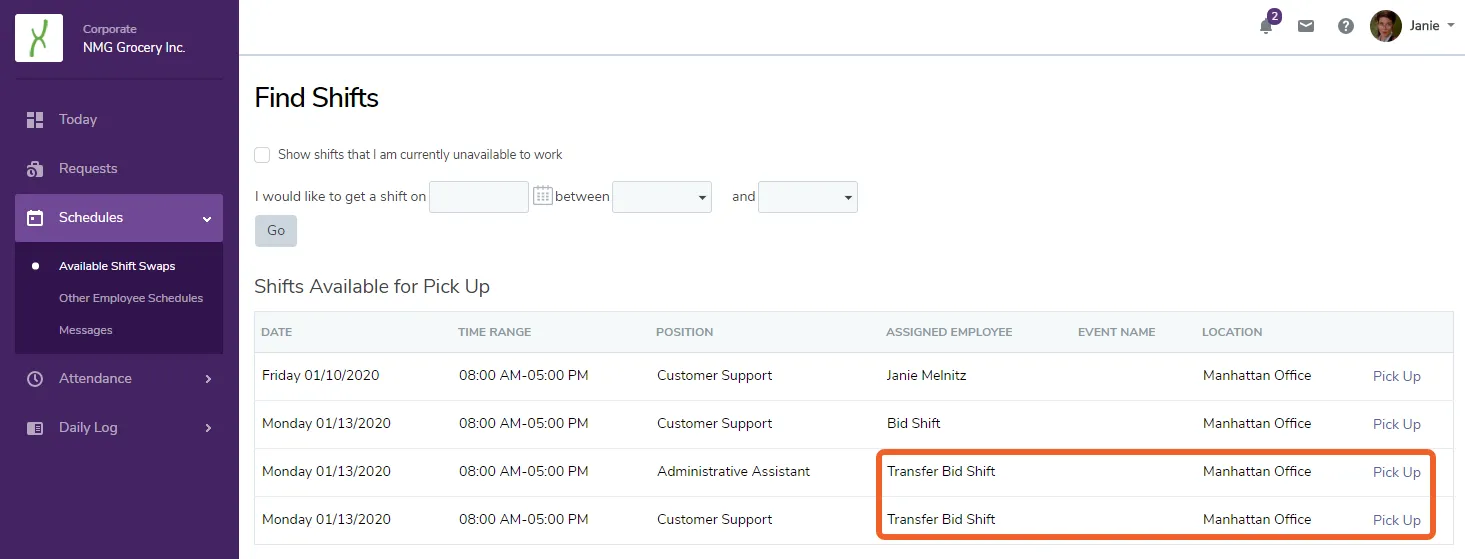Click the TIME RANGE column header
1465x559 pixels.
click(x=494, y=332)
